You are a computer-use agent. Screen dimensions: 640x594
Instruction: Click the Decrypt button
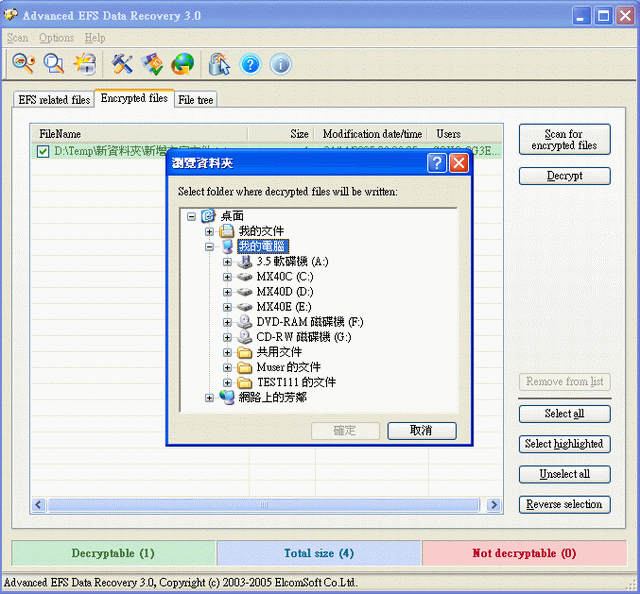(564, 176)
